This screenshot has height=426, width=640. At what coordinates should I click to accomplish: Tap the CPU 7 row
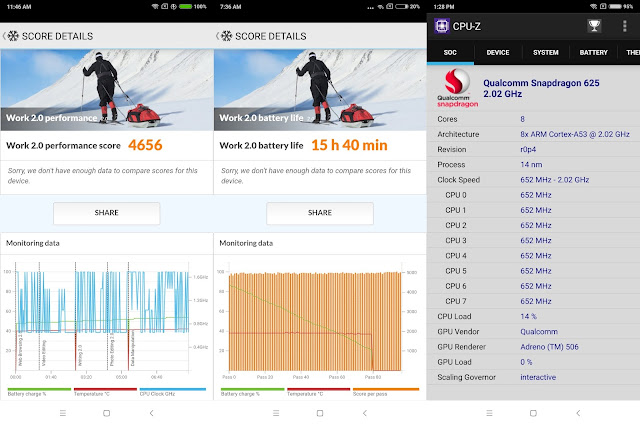coord(533,301)
